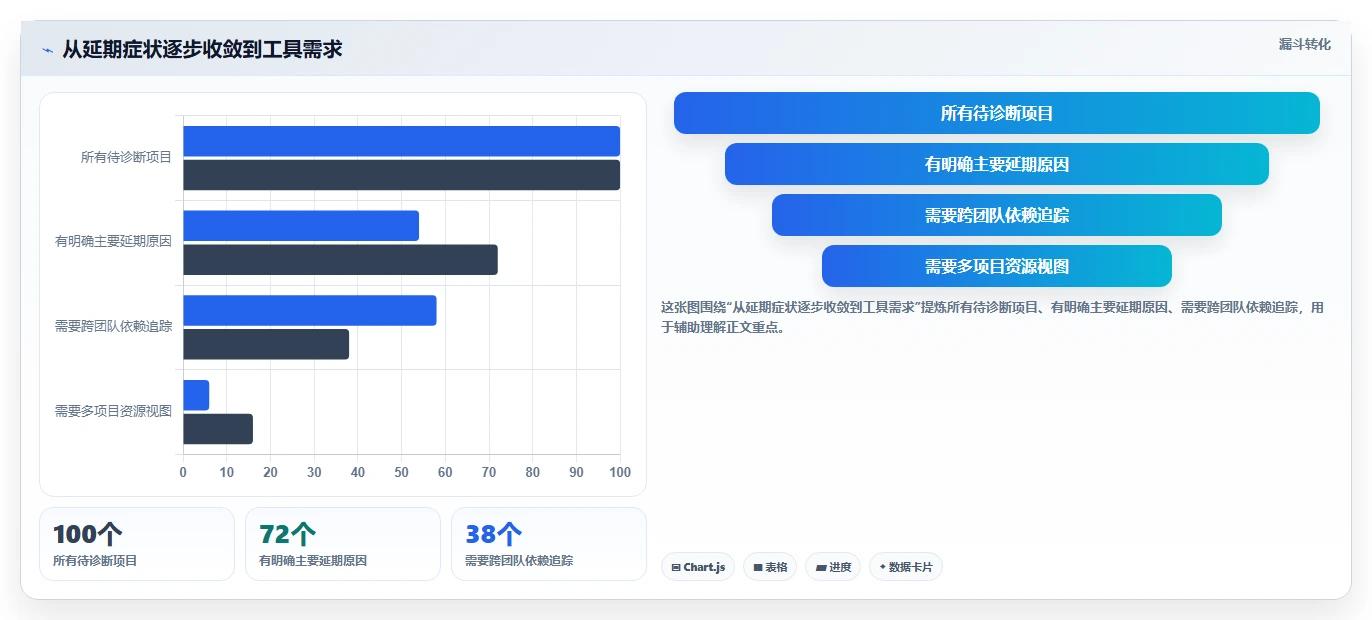Click the 进度 tag chip
The height and width of the screenshot is (620, 1372).
tap(833, 567)
